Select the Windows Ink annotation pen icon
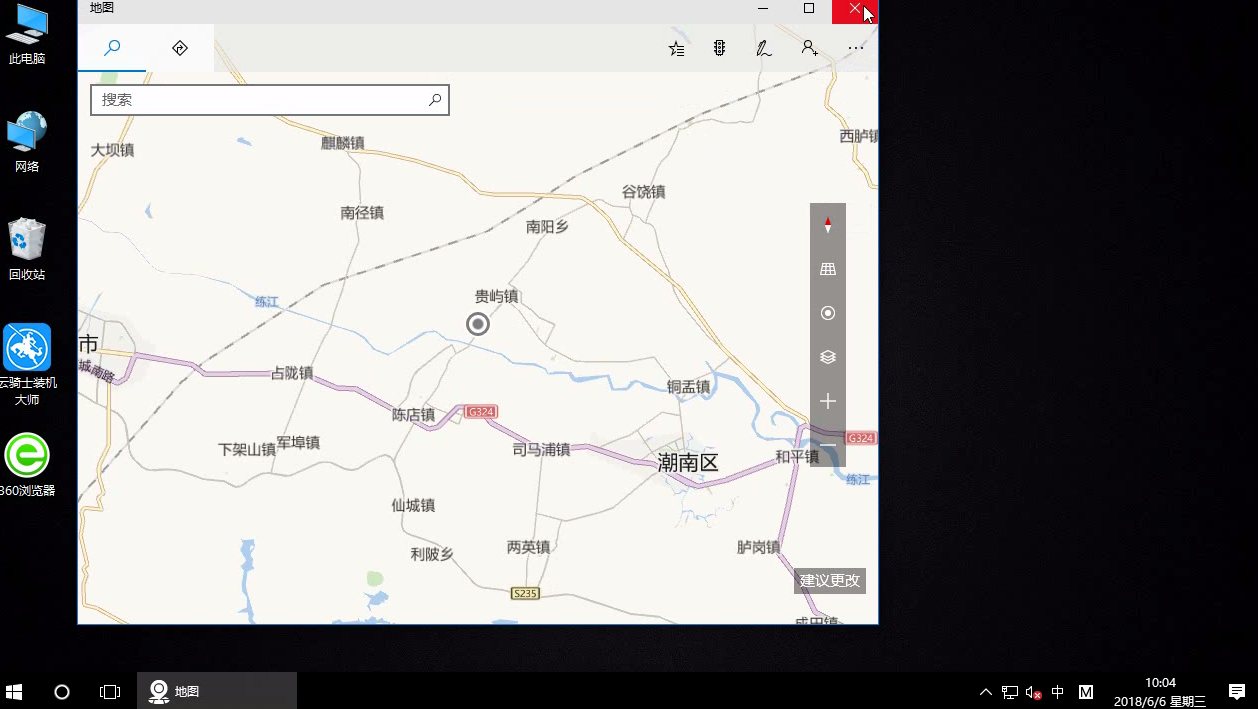 (764, 47)
